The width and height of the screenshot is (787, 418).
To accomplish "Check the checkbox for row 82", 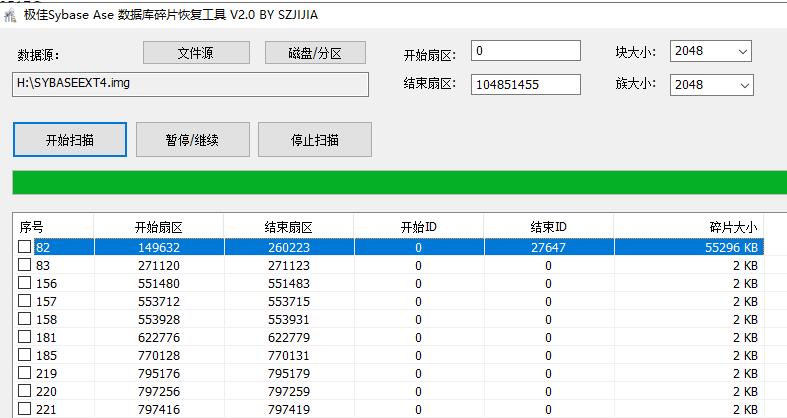I will click(25, 247).
